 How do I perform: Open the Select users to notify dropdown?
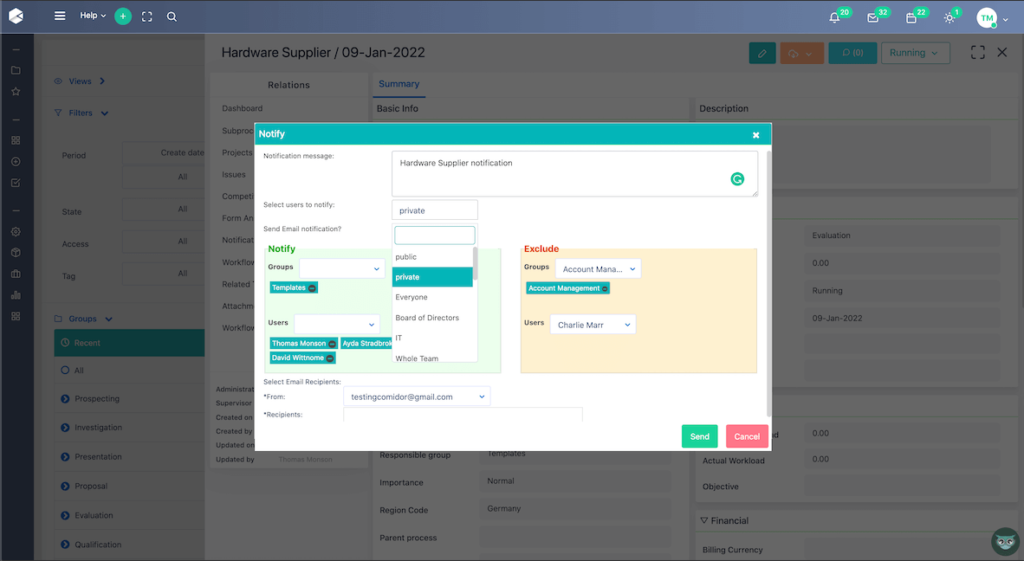coord(434,210)
